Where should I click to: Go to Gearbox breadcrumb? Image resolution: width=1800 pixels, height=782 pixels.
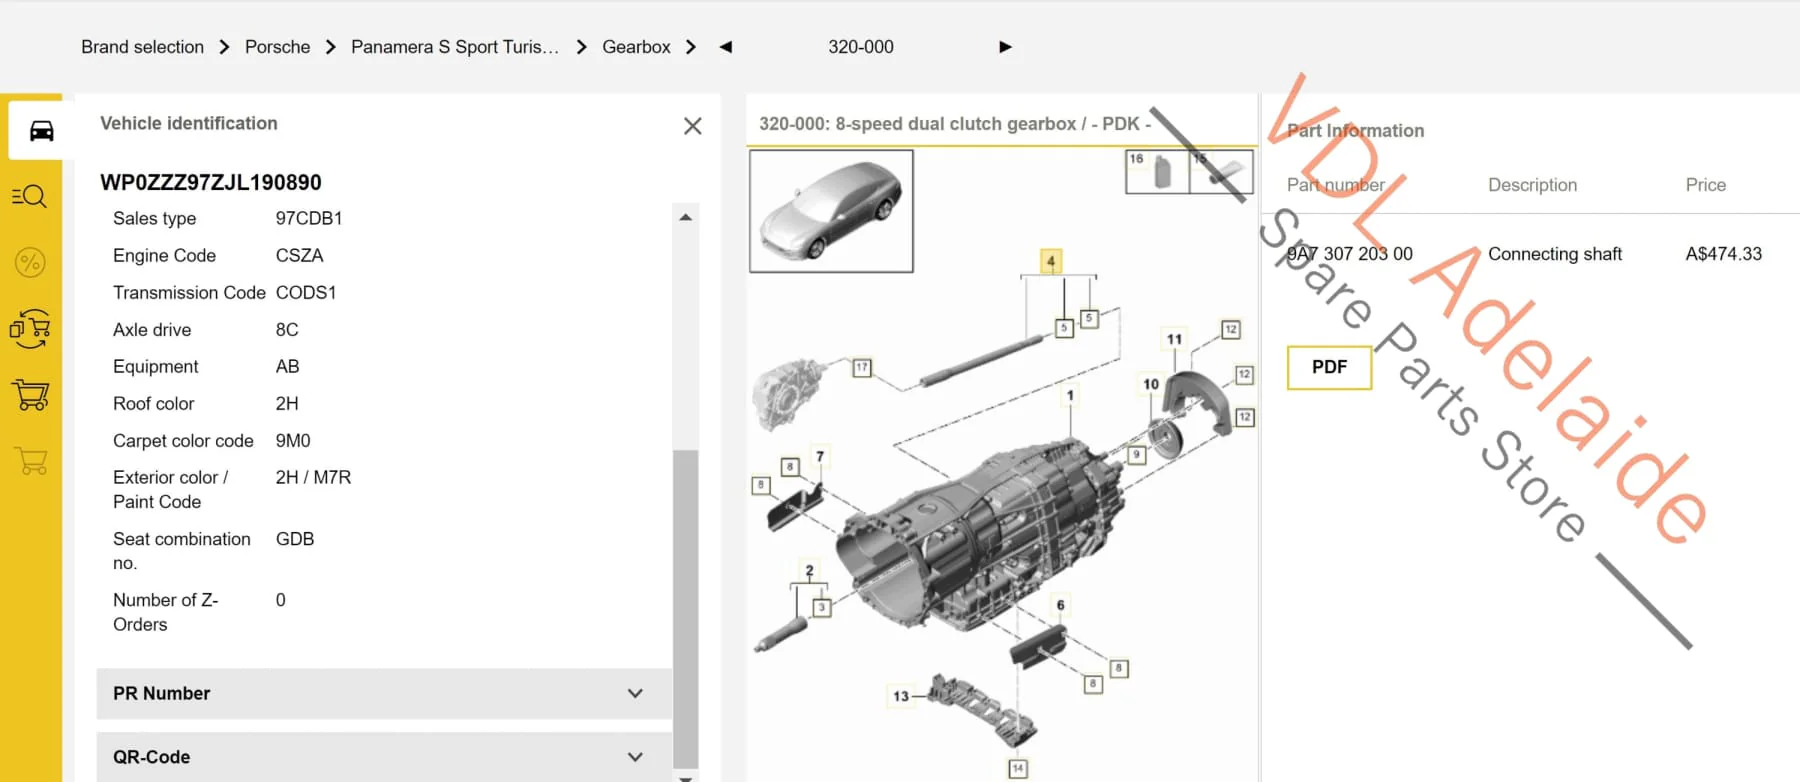click(x=636, y=47)
